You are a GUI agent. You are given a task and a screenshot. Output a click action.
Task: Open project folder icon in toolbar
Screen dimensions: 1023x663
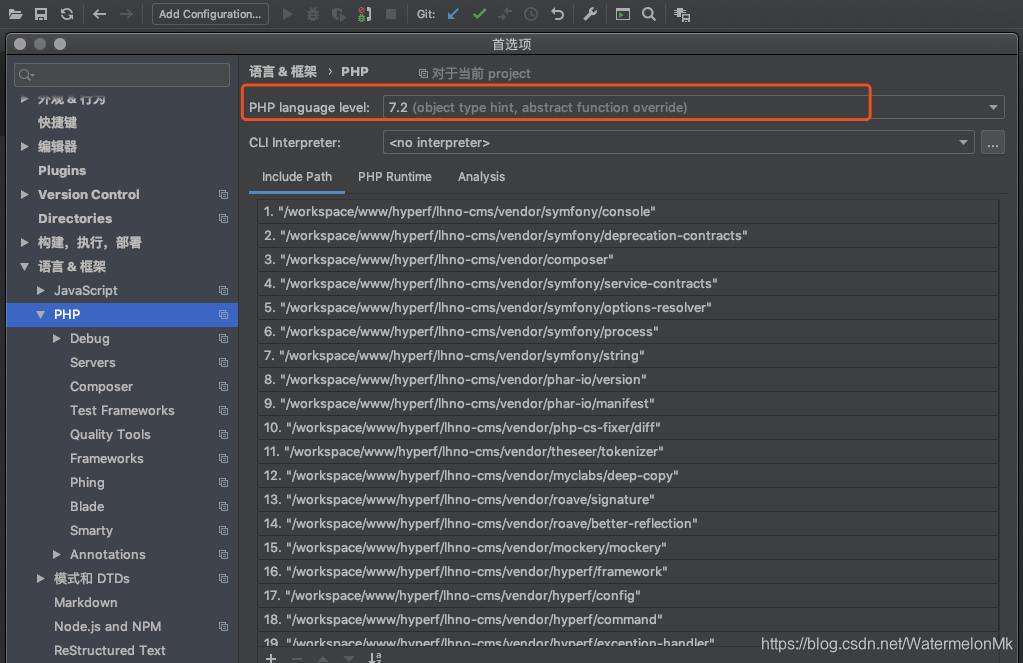pyautogui.click(x=15, y=14)
